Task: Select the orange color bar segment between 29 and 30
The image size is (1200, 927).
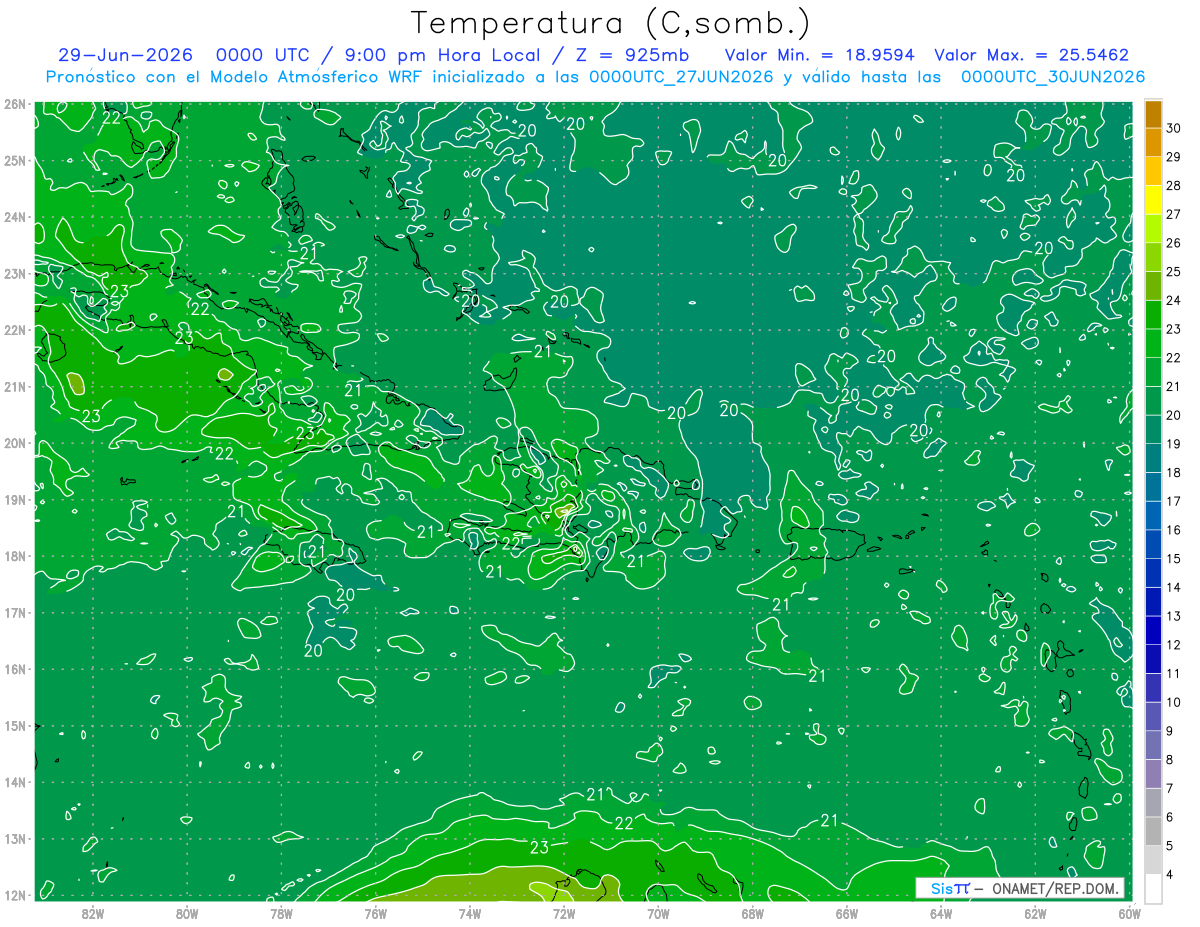Action: (x=1154, y=142)
